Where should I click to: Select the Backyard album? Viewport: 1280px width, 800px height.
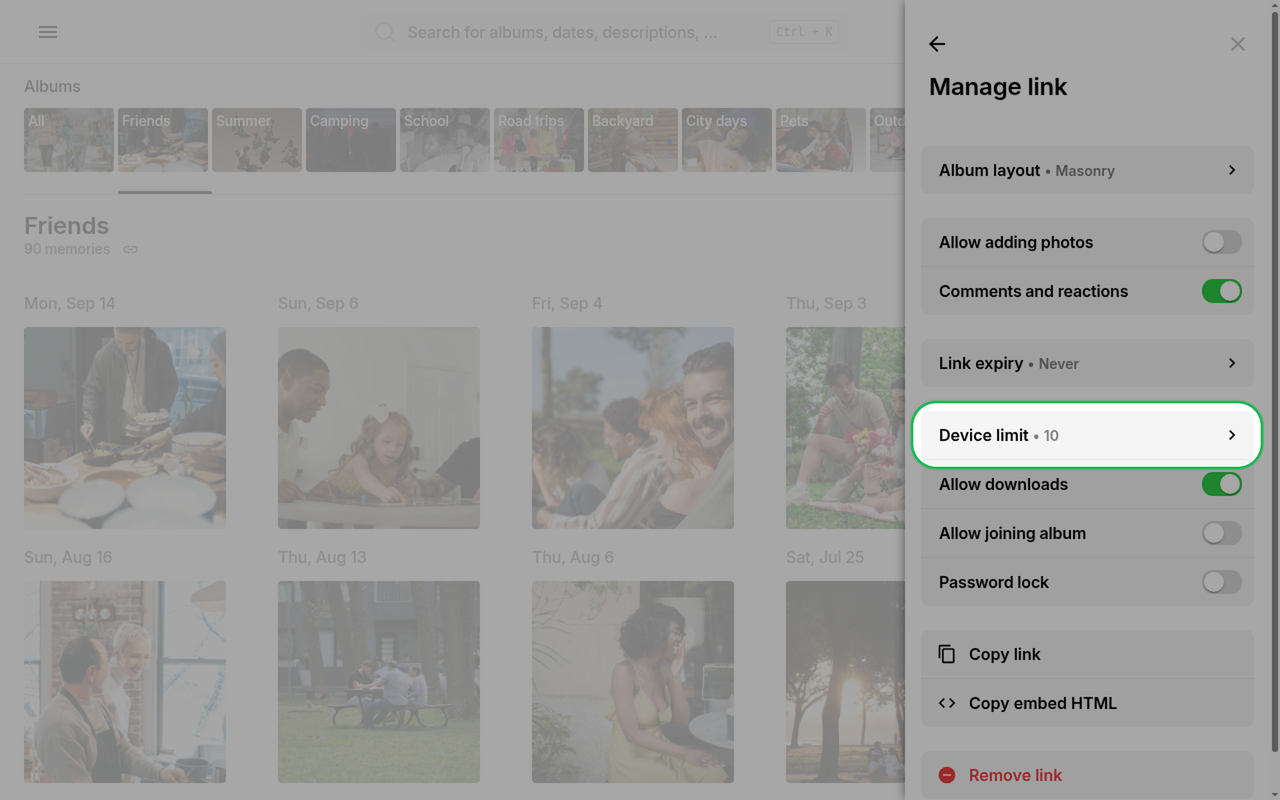click(x=633, y=140)
